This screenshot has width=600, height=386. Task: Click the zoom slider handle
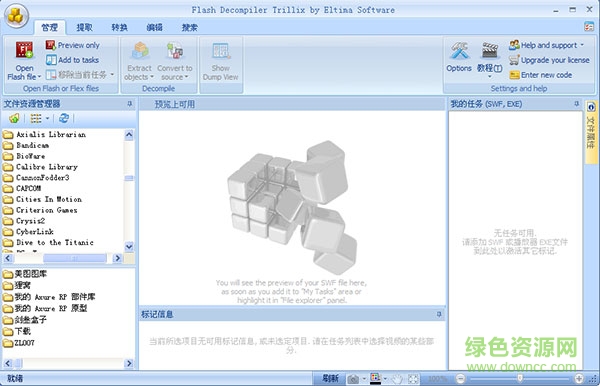point(520,379)
